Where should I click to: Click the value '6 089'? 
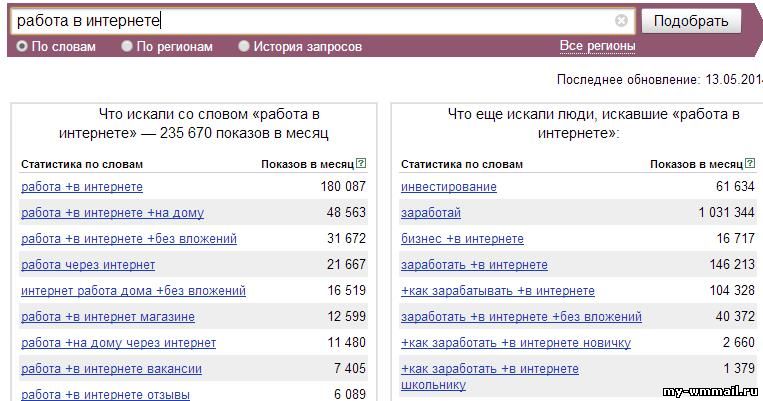[349, 394]
